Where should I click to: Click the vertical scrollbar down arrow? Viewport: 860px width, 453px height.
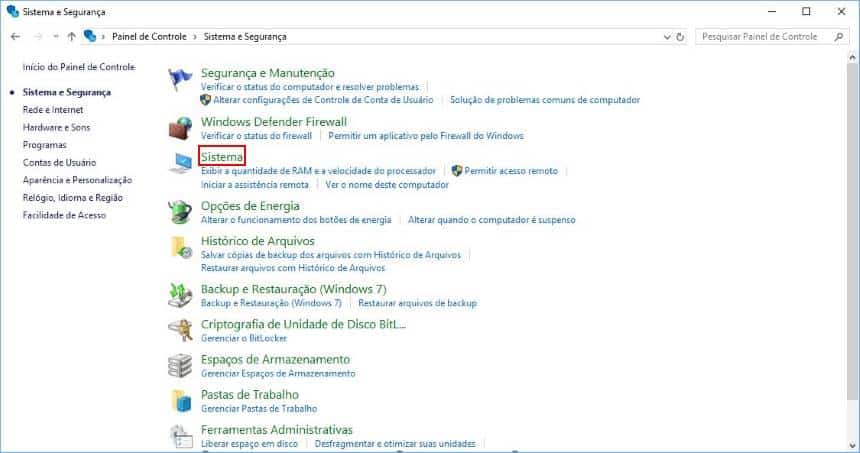(852, 446)
